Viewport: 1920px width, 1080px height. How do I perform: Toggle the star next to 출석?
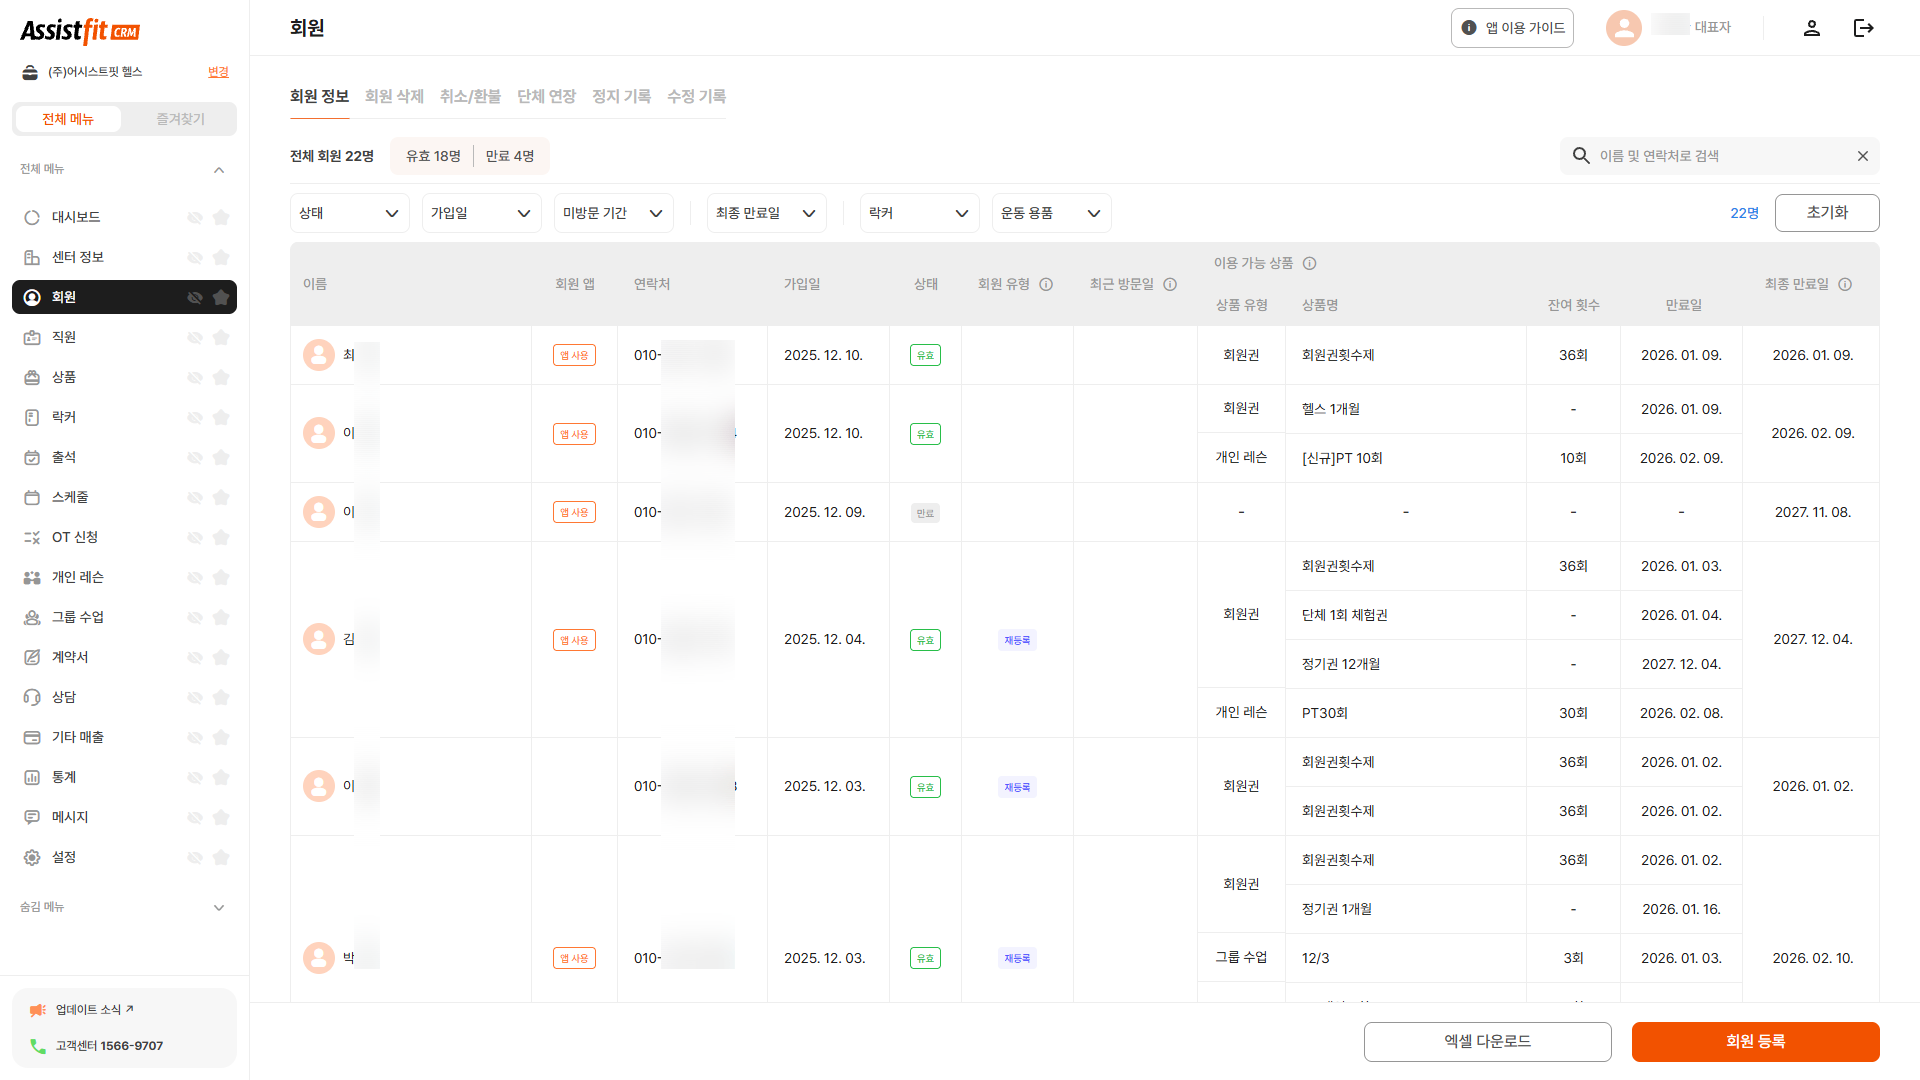(221, 457)
